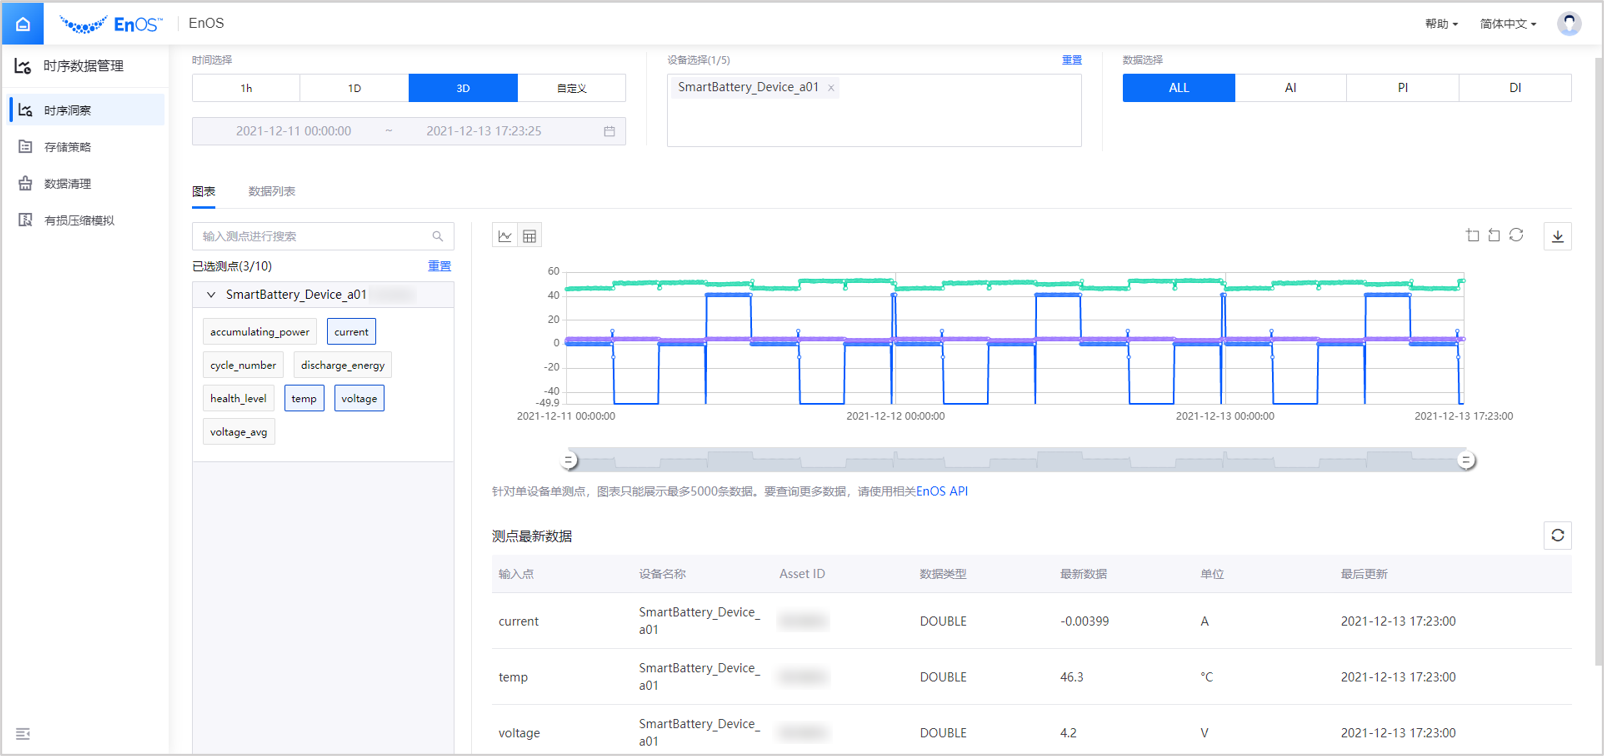This screenshot has height=756, width=1604.
Task: Refresh the latest measurement data table
Action: click(x=1557, y=536)
